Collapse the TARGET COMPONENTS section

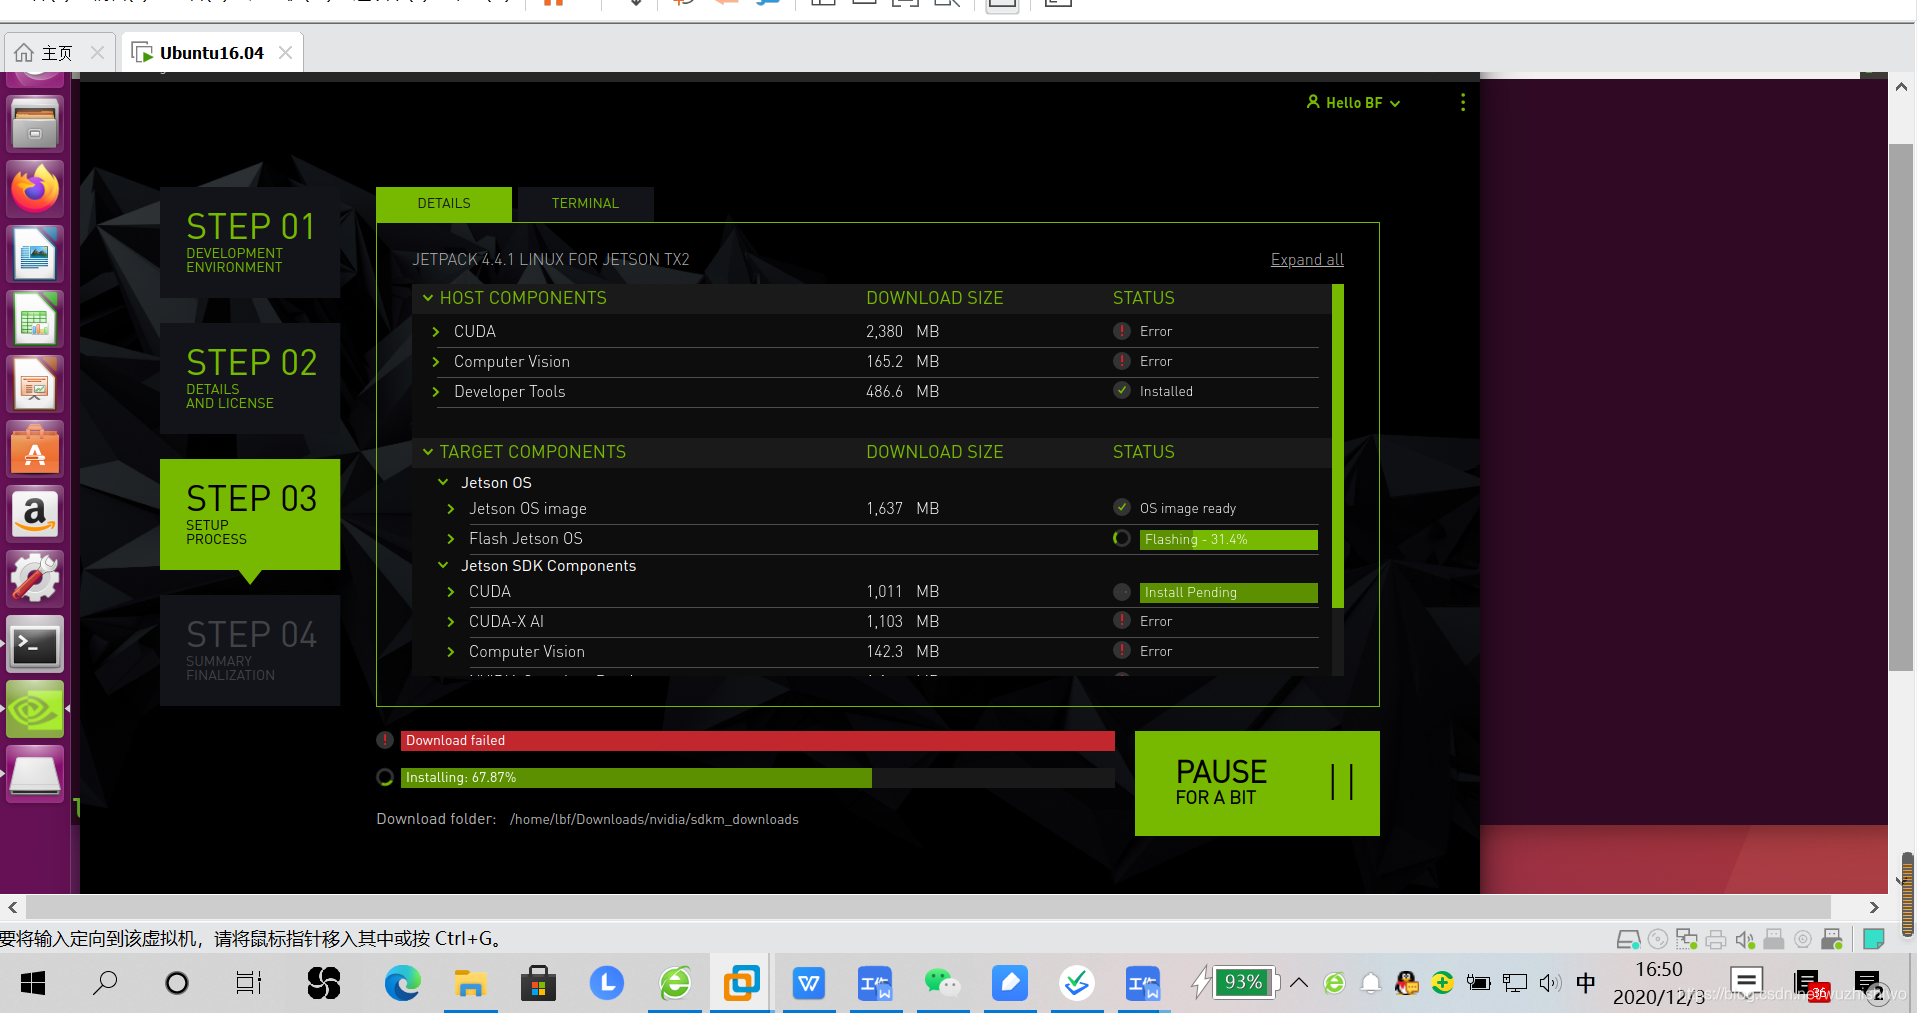tap(428, 452)
